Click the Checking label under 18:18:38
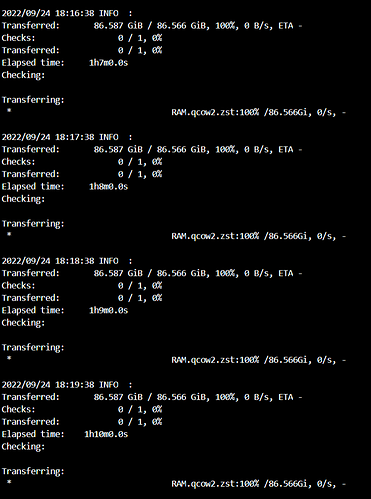Viewport: 371px width, 499px height. pyautogui.click(x=23, y=323)
